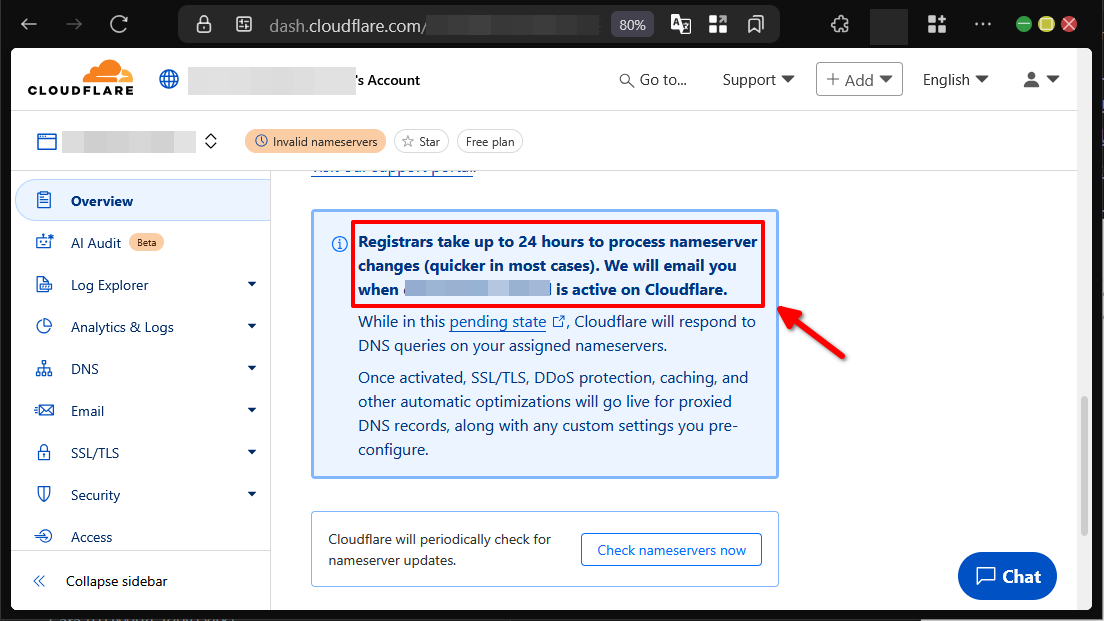Screen dimensions: 1104x621
Task: Open Access in the sidebar
Action: [x=92, y=537]
